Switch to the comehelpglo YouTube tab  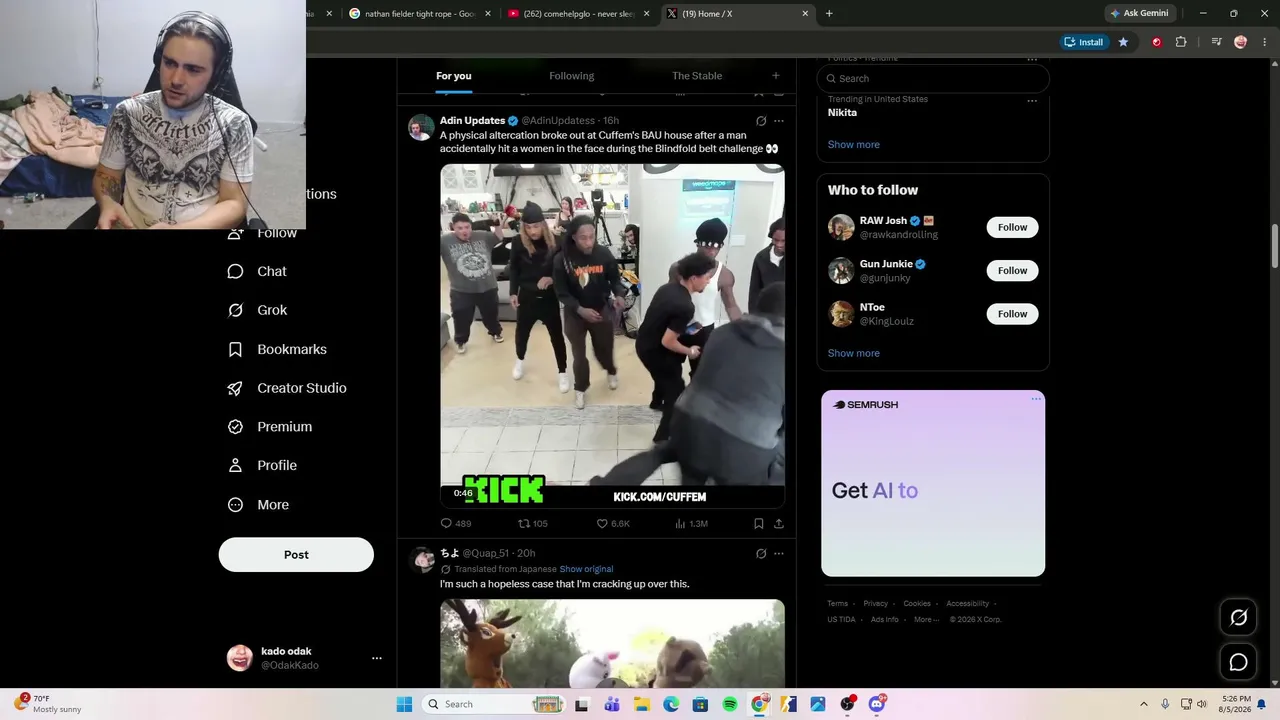580,13
